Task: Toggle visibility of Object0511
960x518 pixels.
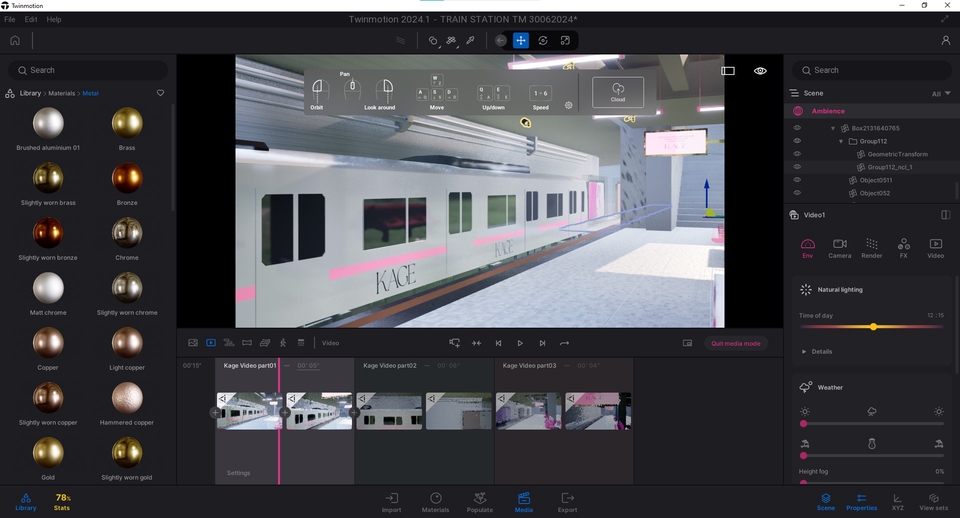Action: [x=797, y=179]
